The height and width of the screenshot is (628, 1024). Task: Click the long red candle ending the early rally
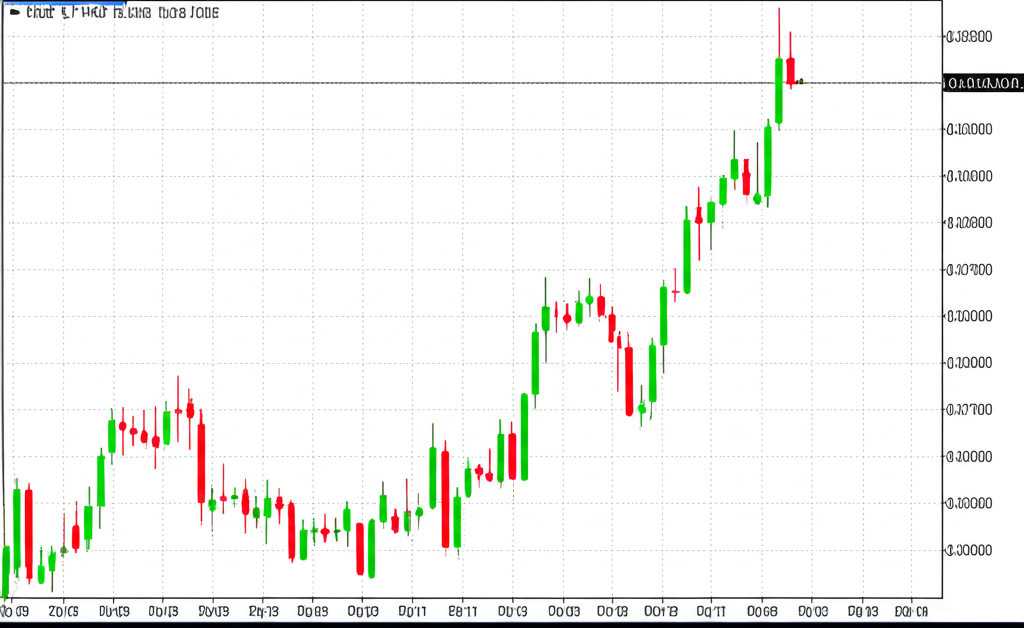point(201,462)
